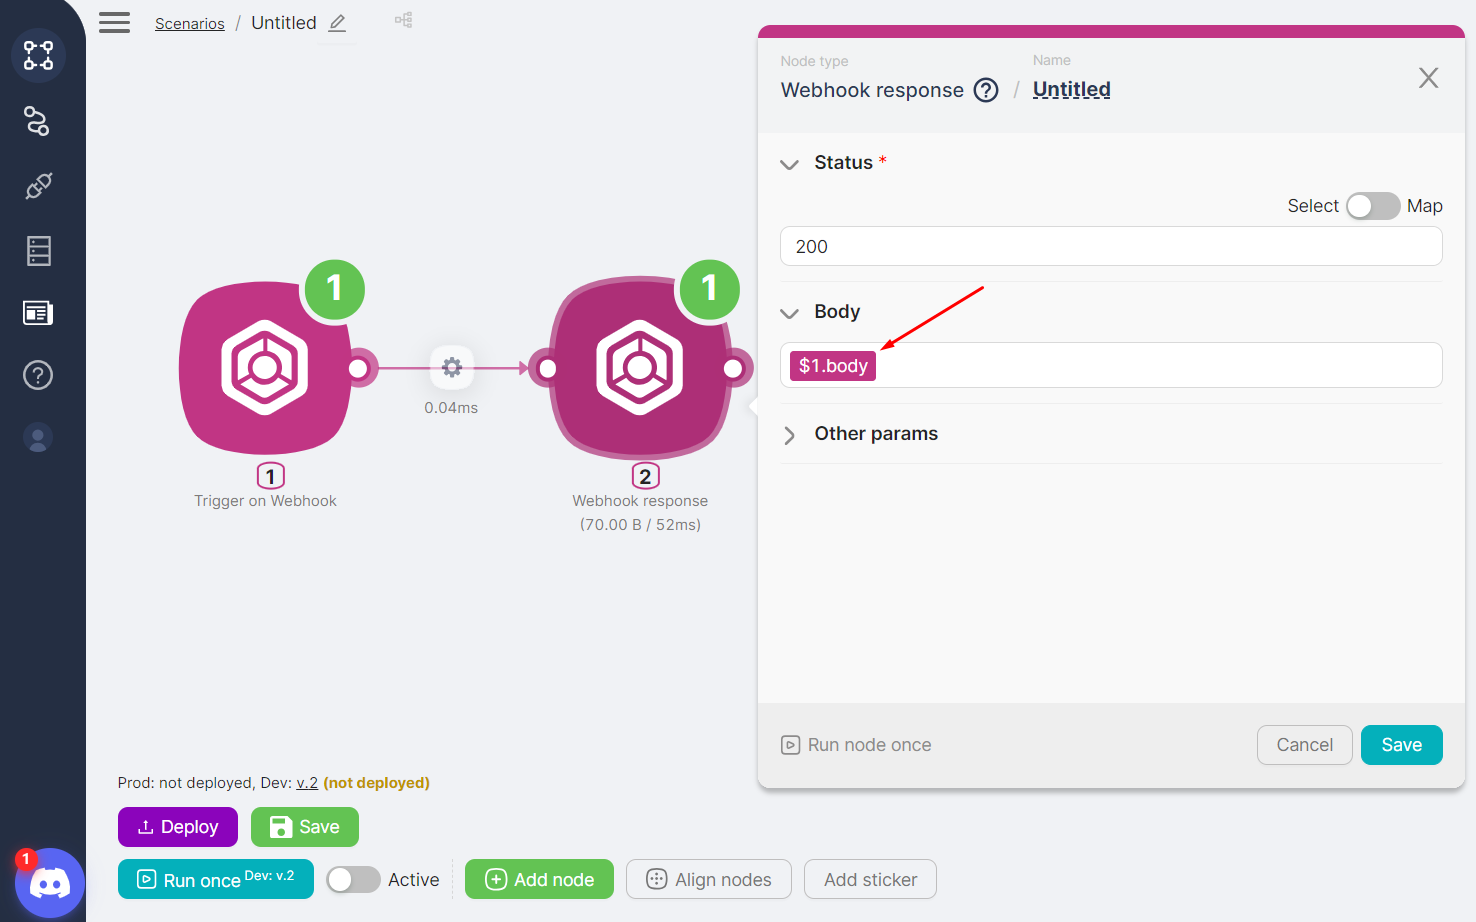
Task: Click the Add node button
Action: [539, 879]
